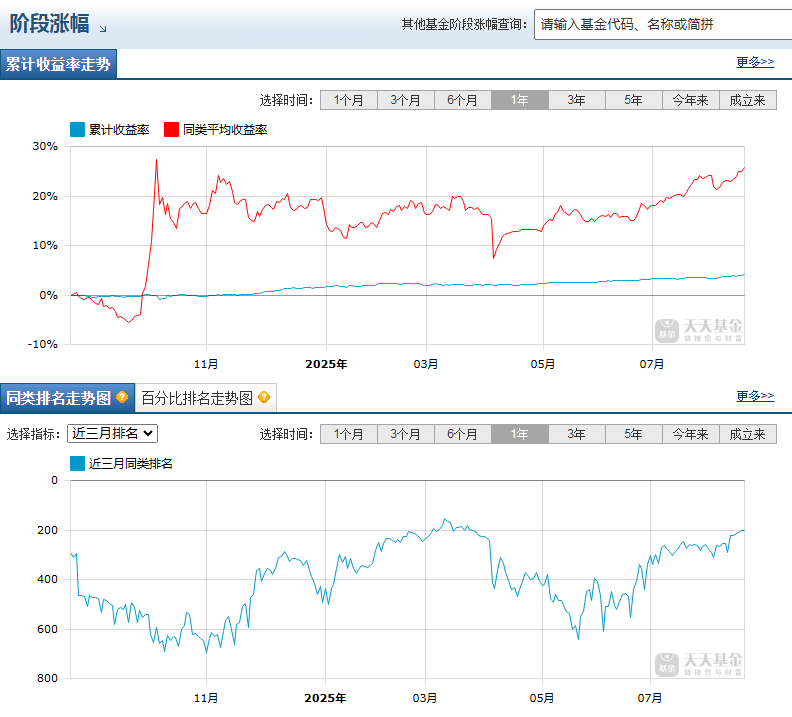Click the 阶段涨幅 heading text
The width and height of the screenshot is (792, 717).
(50, 23)
